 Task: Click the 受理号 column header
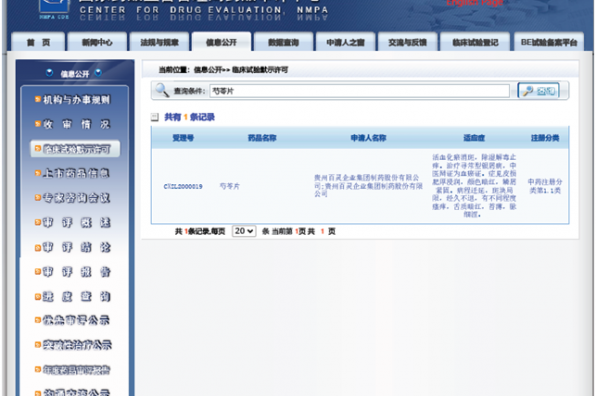(183, 138)
